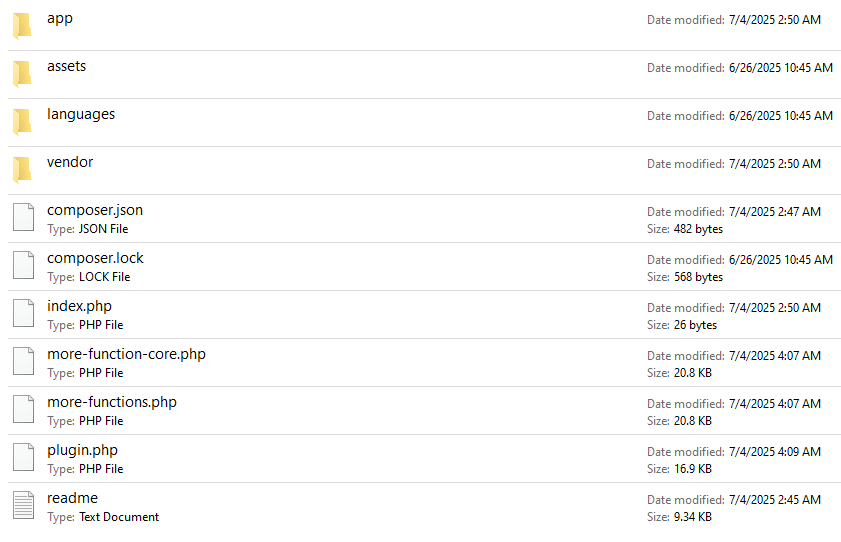841x542 pixels.
Task: Click the languages folder icon
Action: 22,121
